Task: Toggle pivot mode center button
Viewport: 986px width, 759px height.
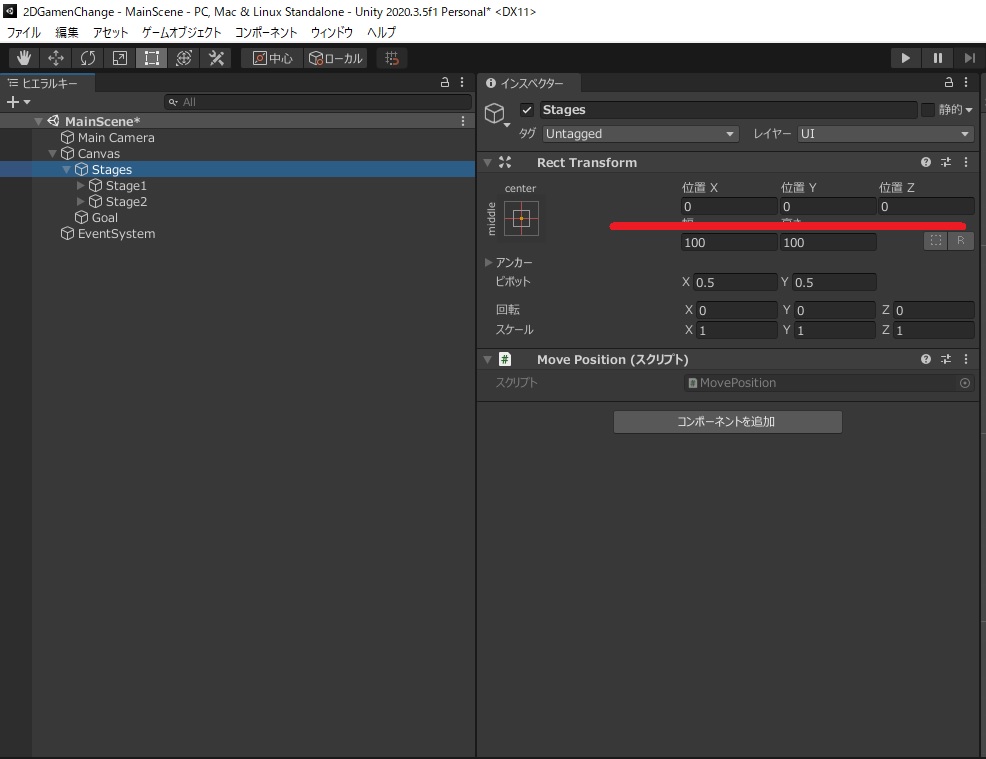Action: coord(272,58)
